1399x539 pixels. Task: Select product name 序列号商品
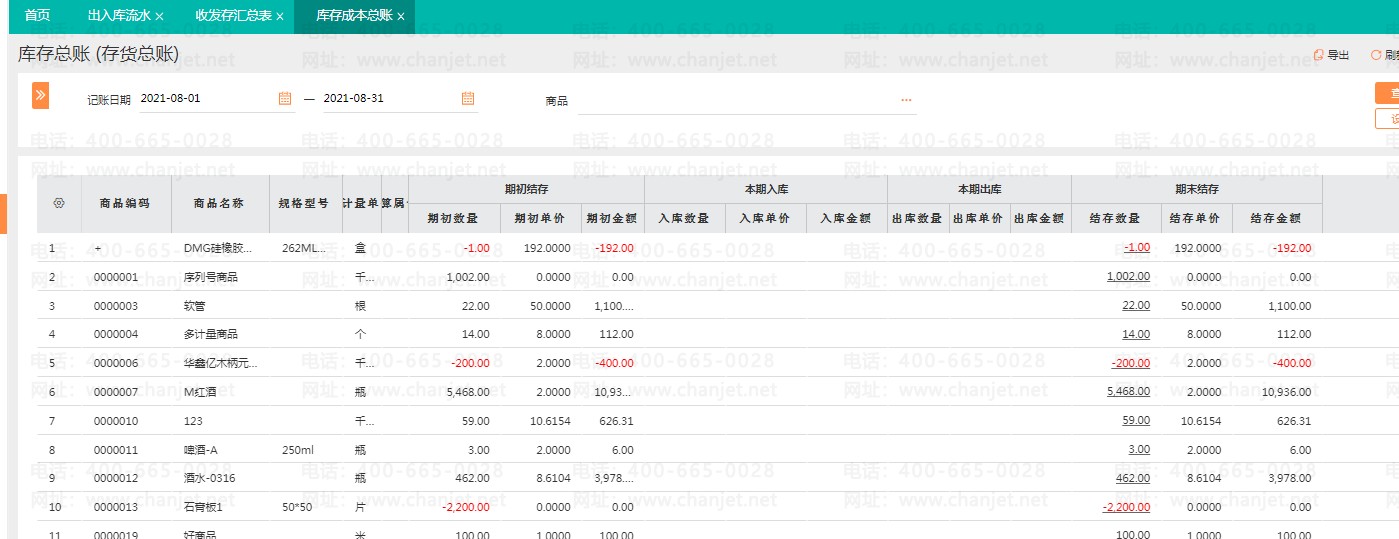211,277
